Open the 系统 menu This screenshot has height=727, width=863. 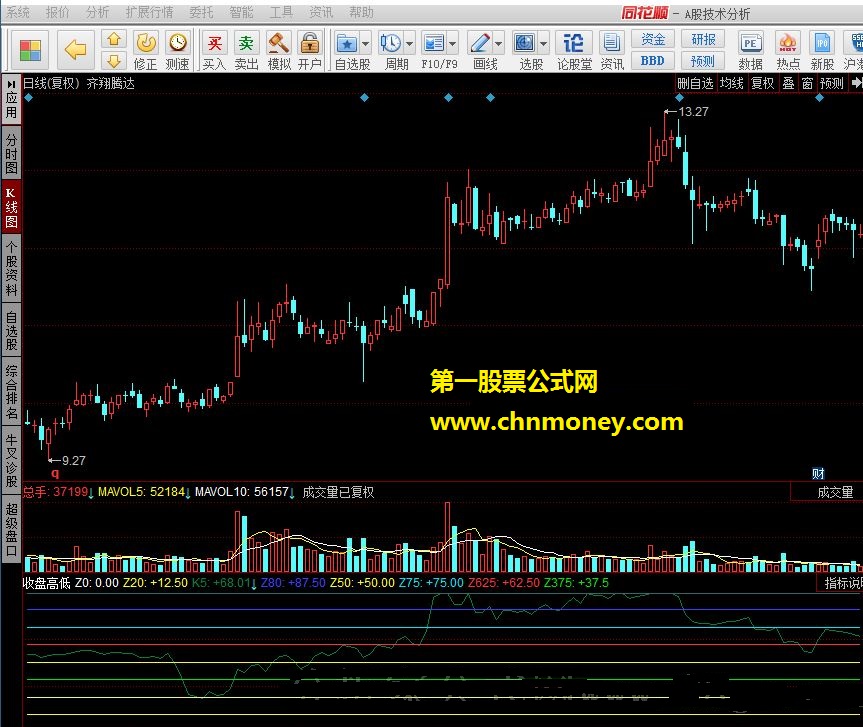click(x=18, y=12)
